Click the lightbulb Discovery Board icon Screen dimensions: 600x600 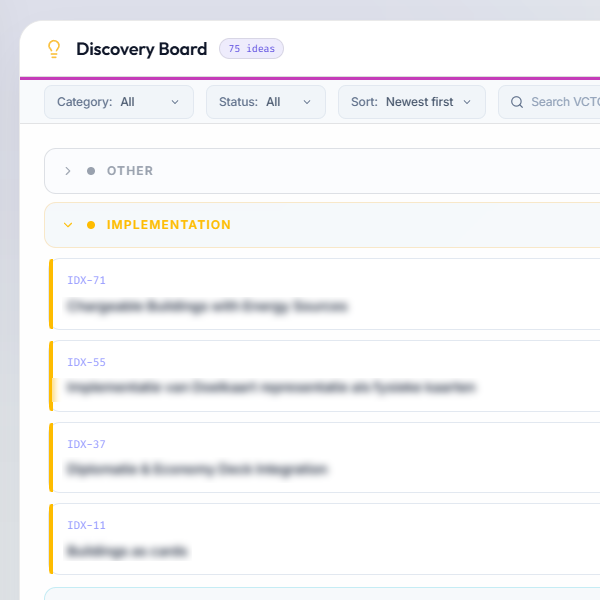(x=54, y=49)
